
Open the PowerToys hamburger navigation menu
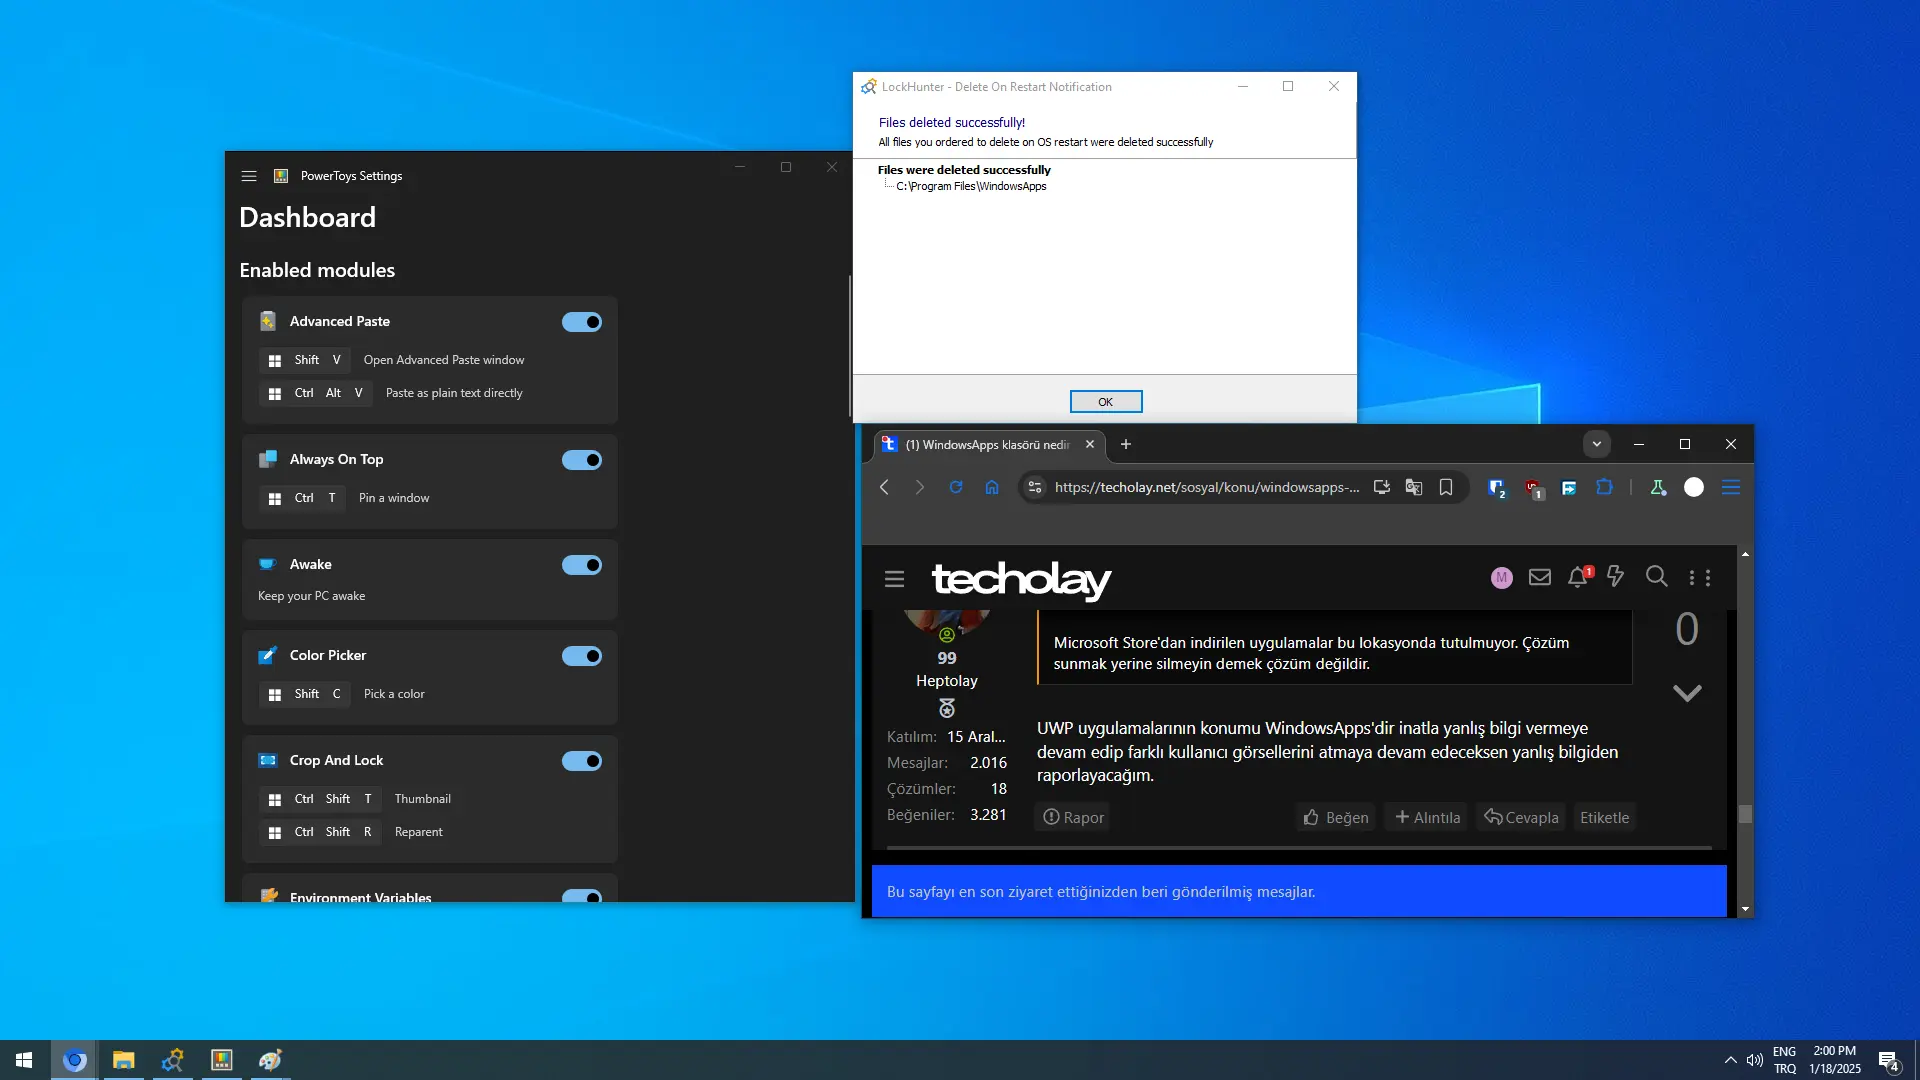[249, 176]
